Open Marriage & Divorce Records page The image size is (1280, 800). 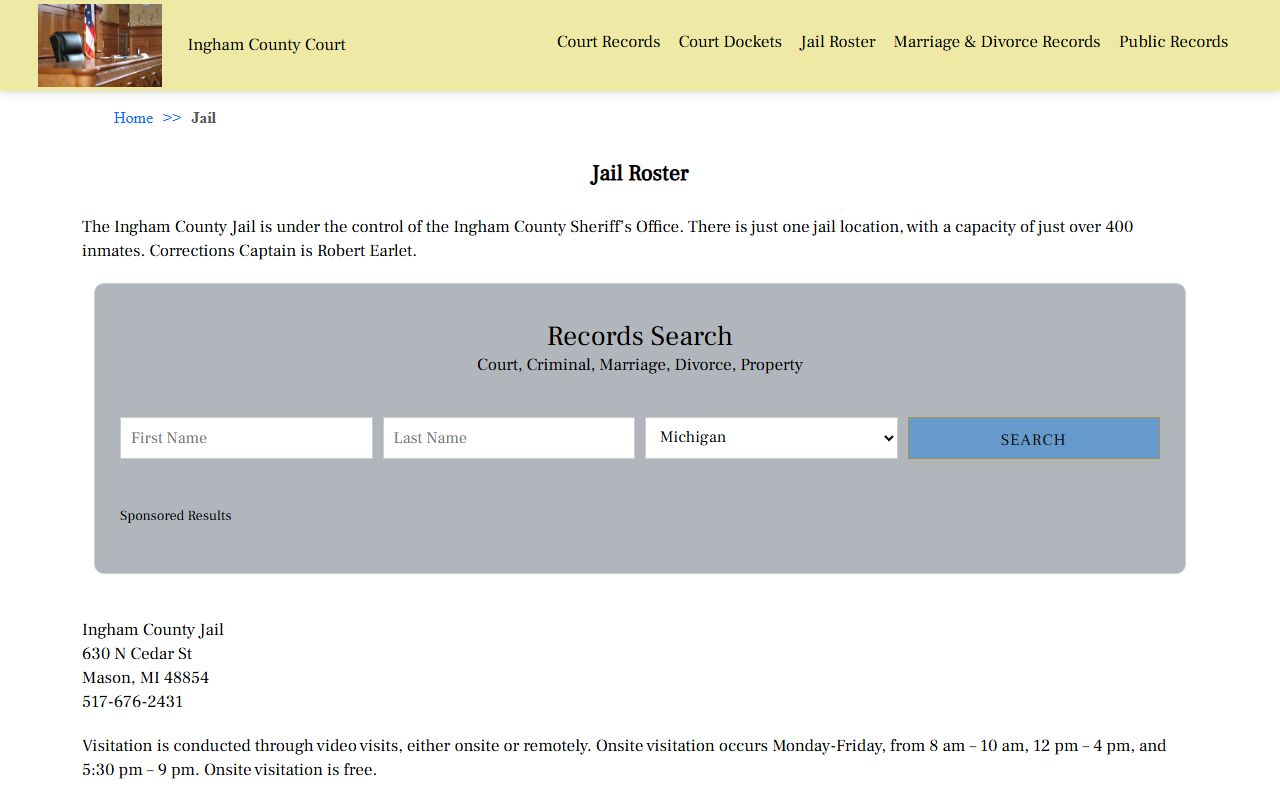pos(997,42)
